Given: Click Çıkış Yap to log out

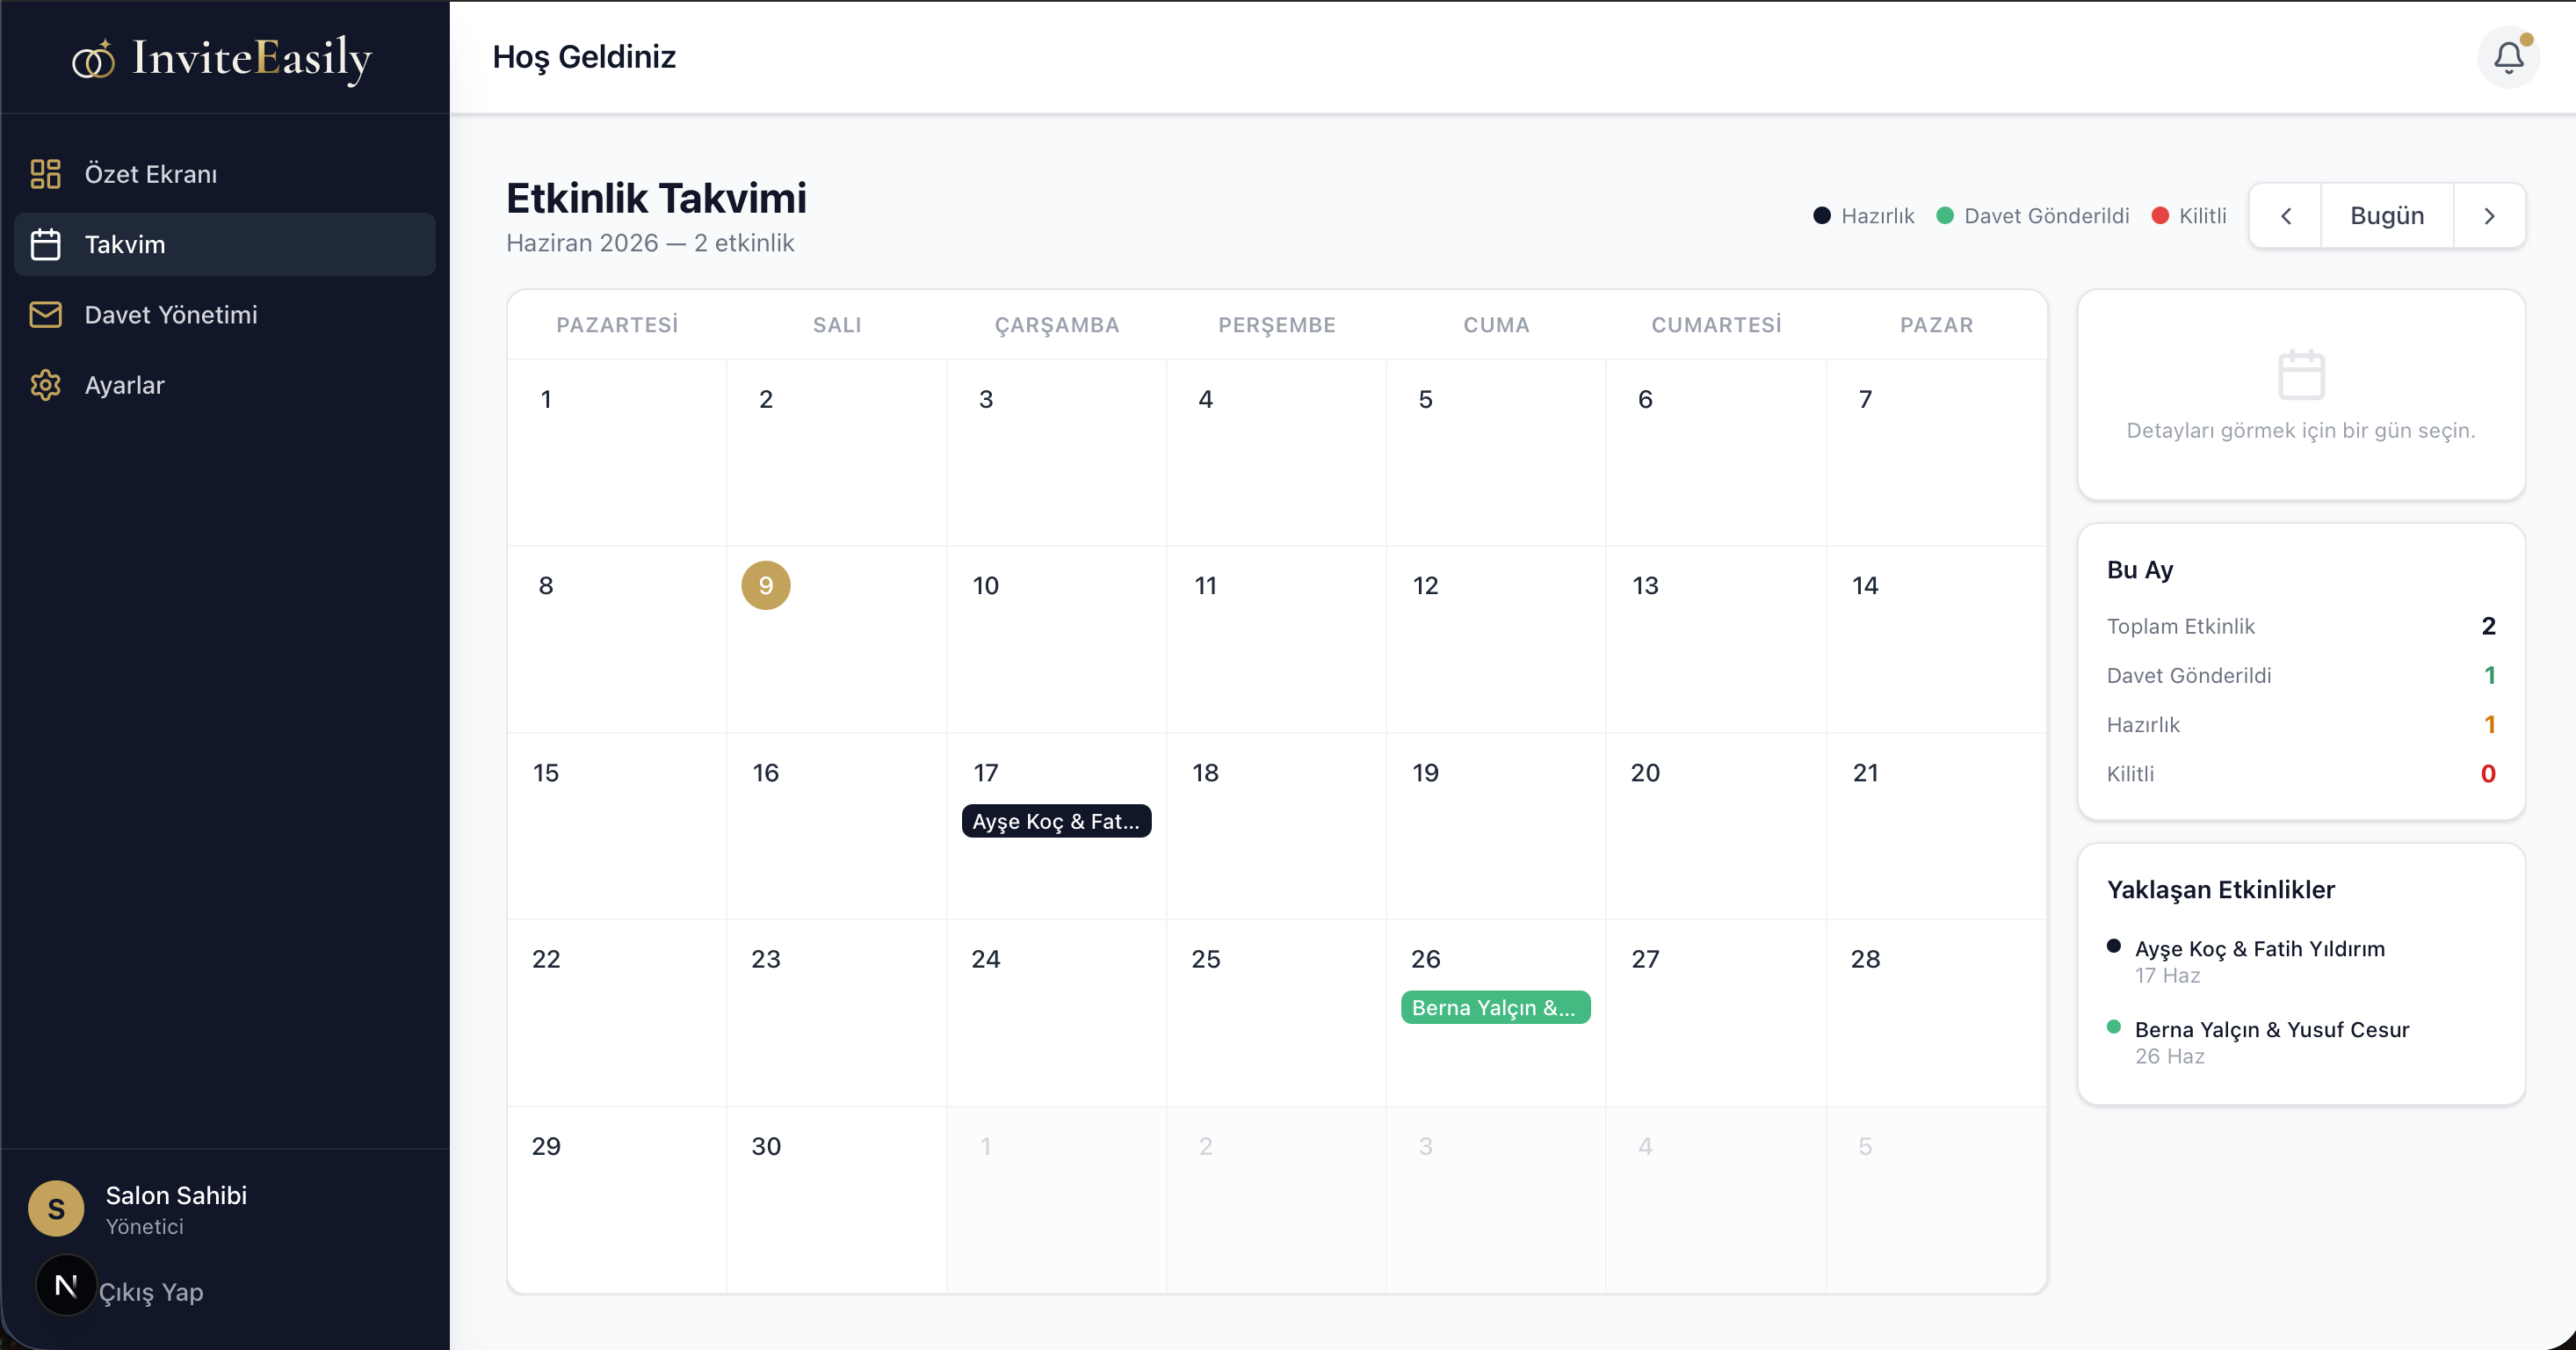Looking at the screenshot, I should click(151, 1292).
